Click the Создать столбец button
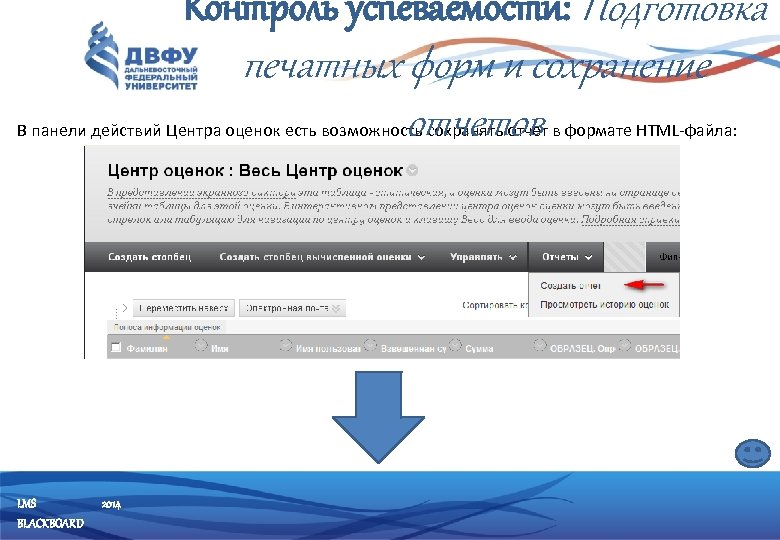The height and width of the screenshot is (540, 780). 149,257
